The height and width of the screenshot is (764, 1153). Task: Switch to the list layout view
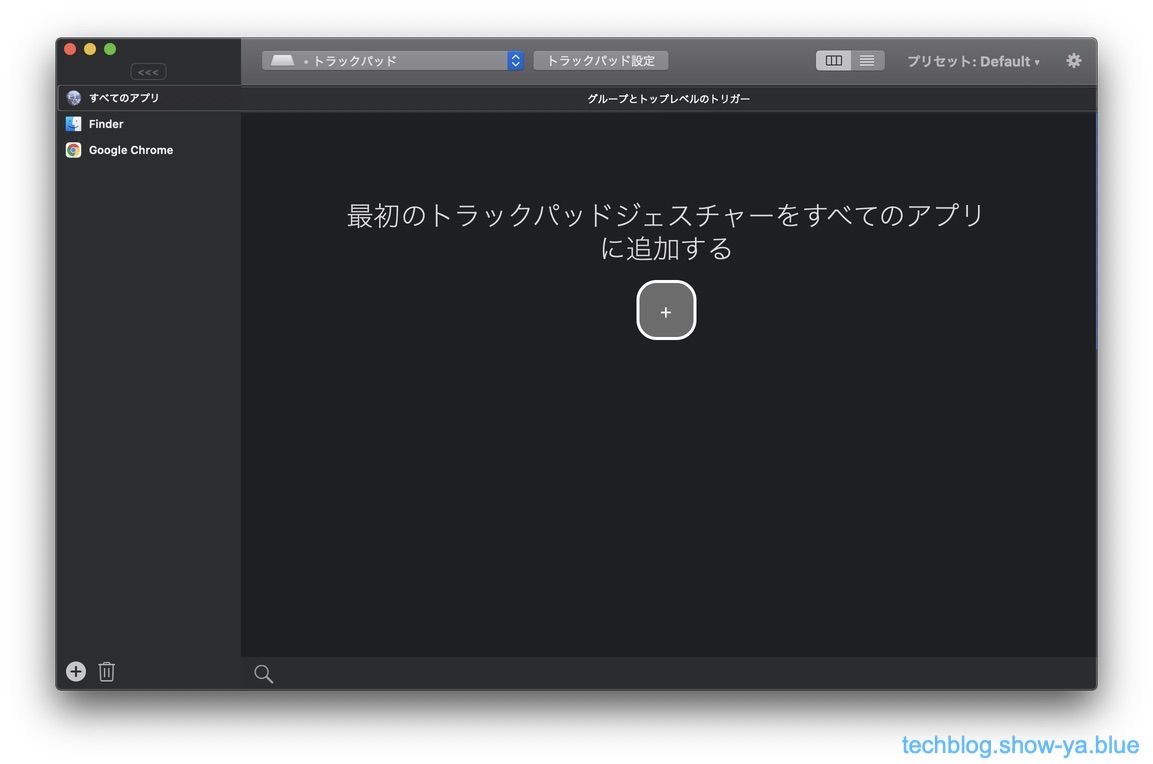coord(867,61)
